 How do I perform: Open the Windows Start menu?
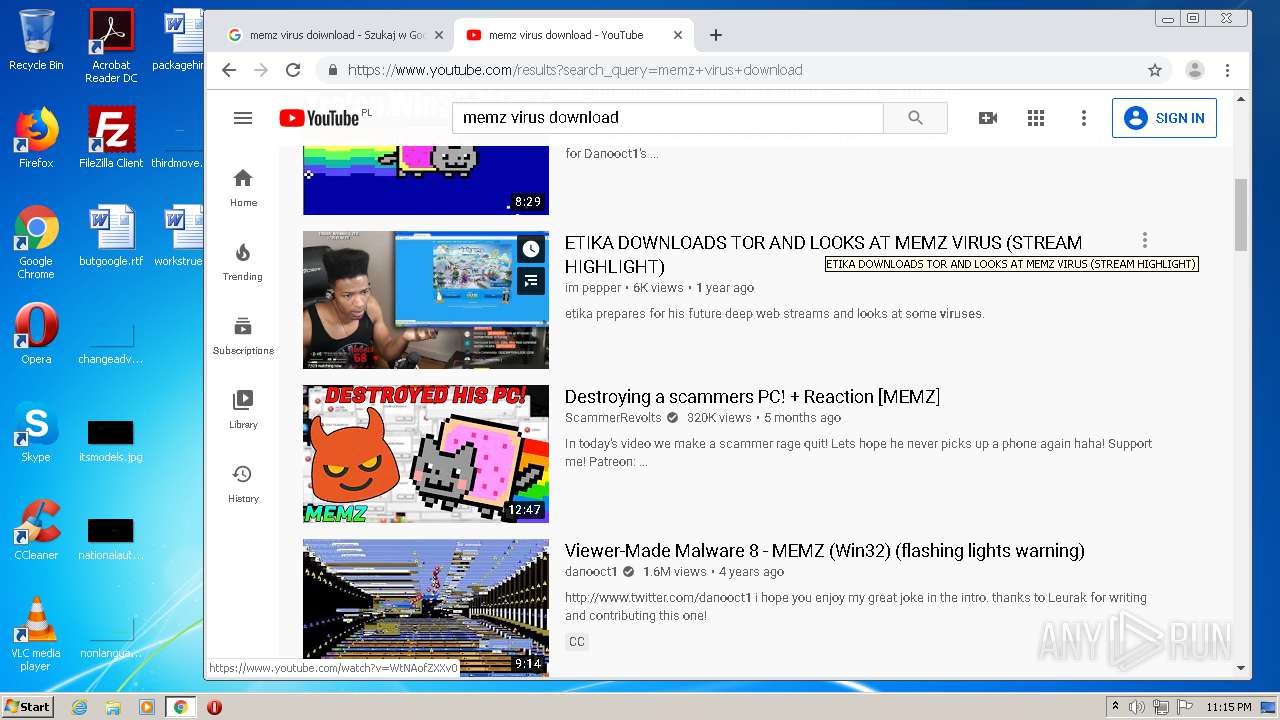[27, 706]
